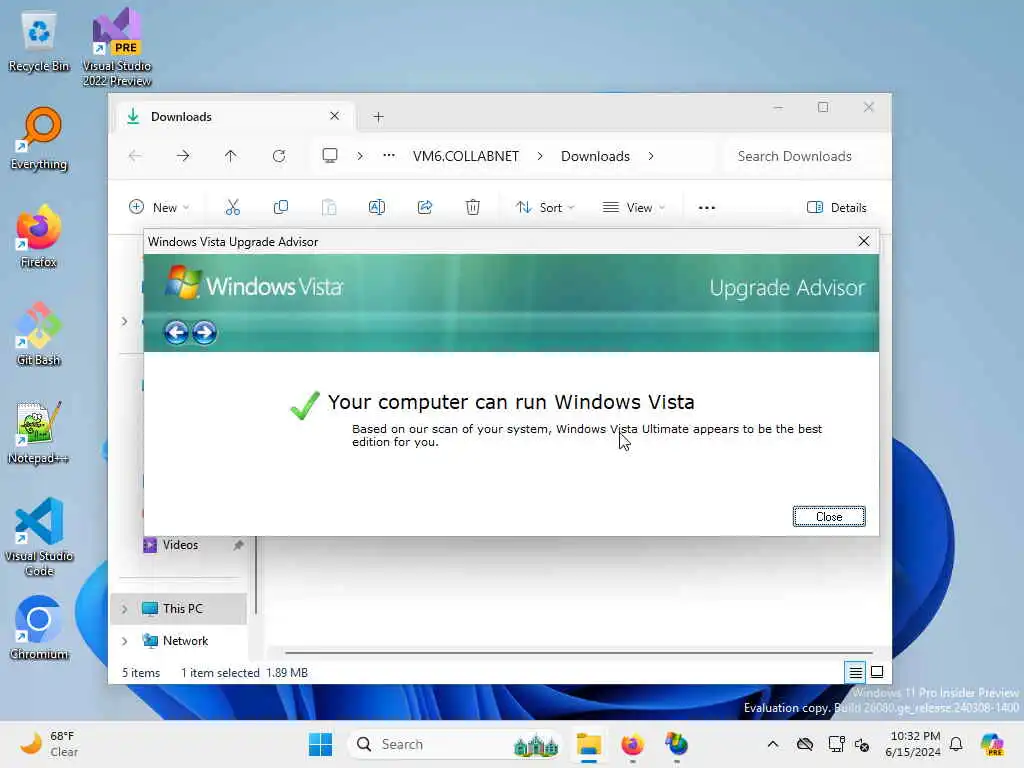1024x768 pixels.
Task: Switch to large thumbnails view in status bar
Action: 877,672
